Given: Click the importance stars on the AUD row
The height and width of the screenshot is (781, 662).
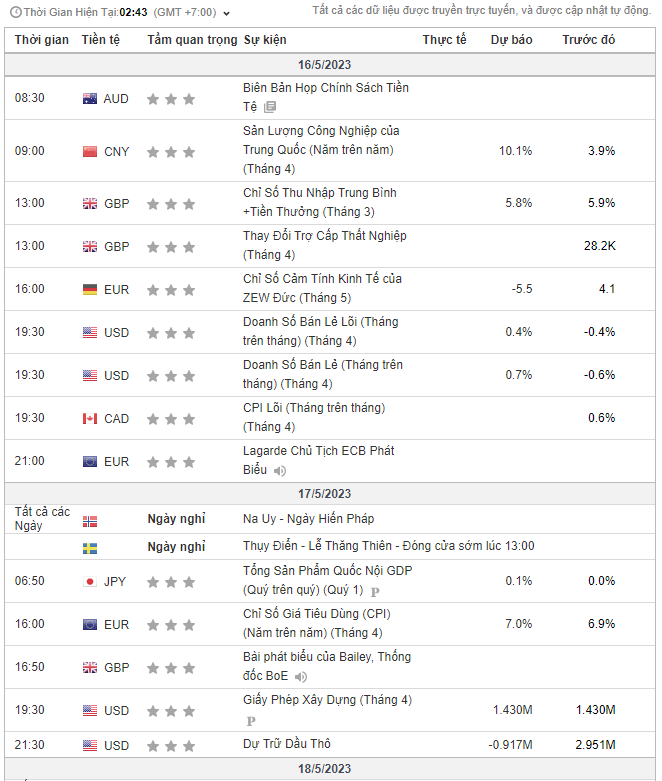Looking at the screenshot, I should (x=170, y=99).
